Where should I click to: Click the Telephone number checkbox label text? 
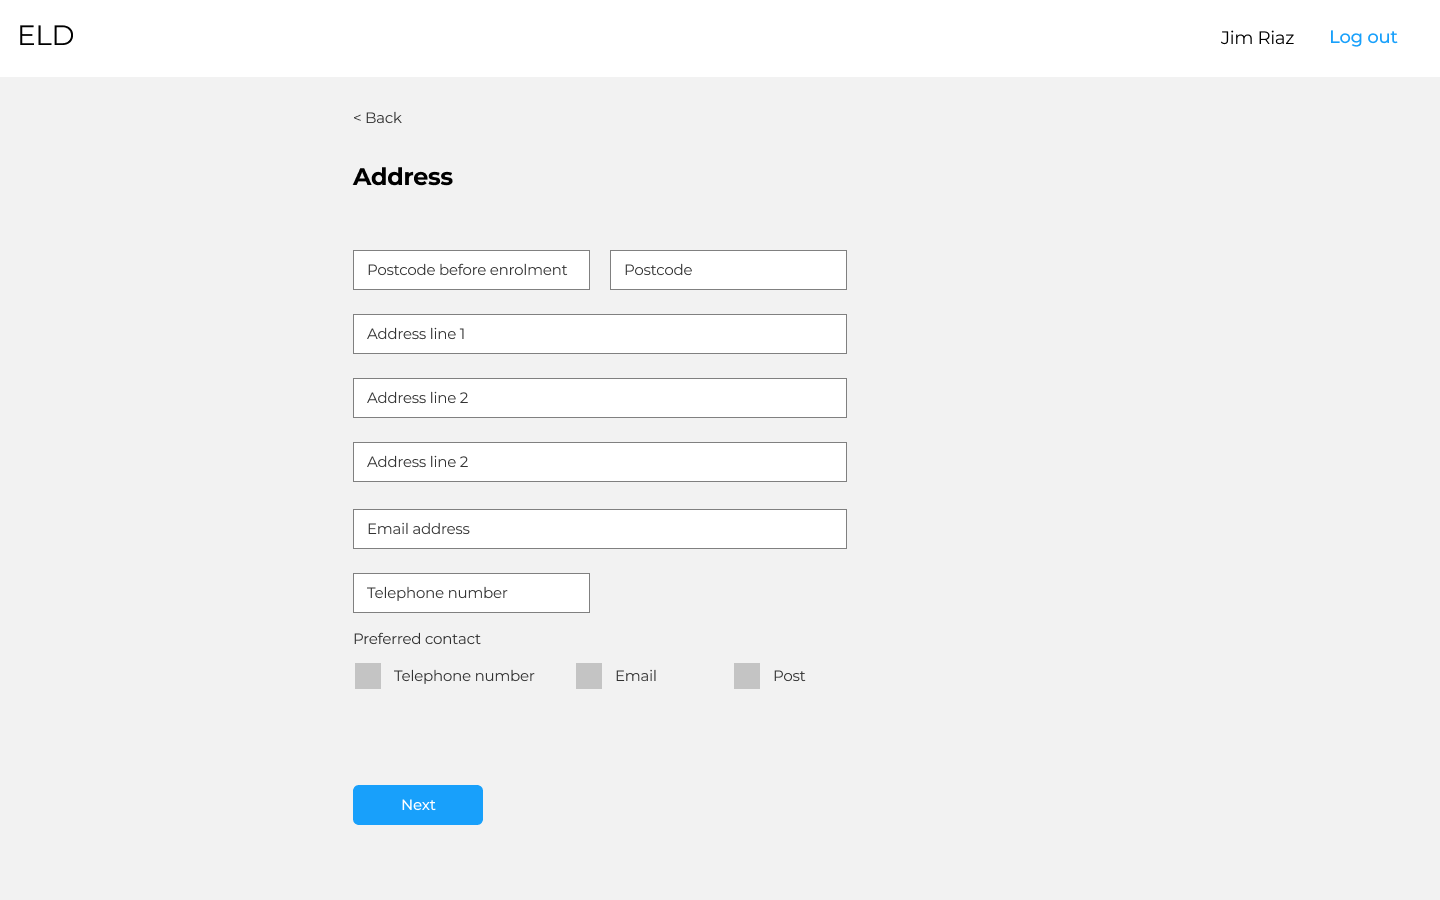click(464, 676)
